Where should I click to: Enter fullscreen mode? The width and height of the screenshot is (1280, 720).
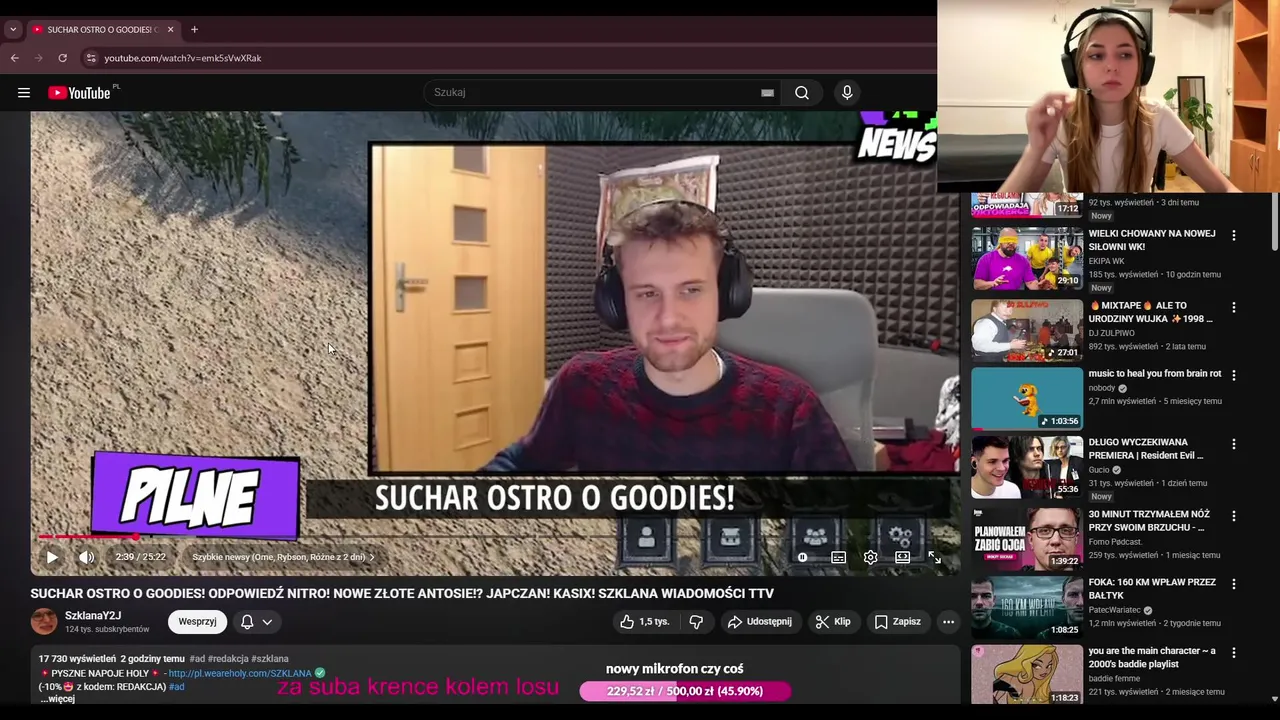pos(934,557)
